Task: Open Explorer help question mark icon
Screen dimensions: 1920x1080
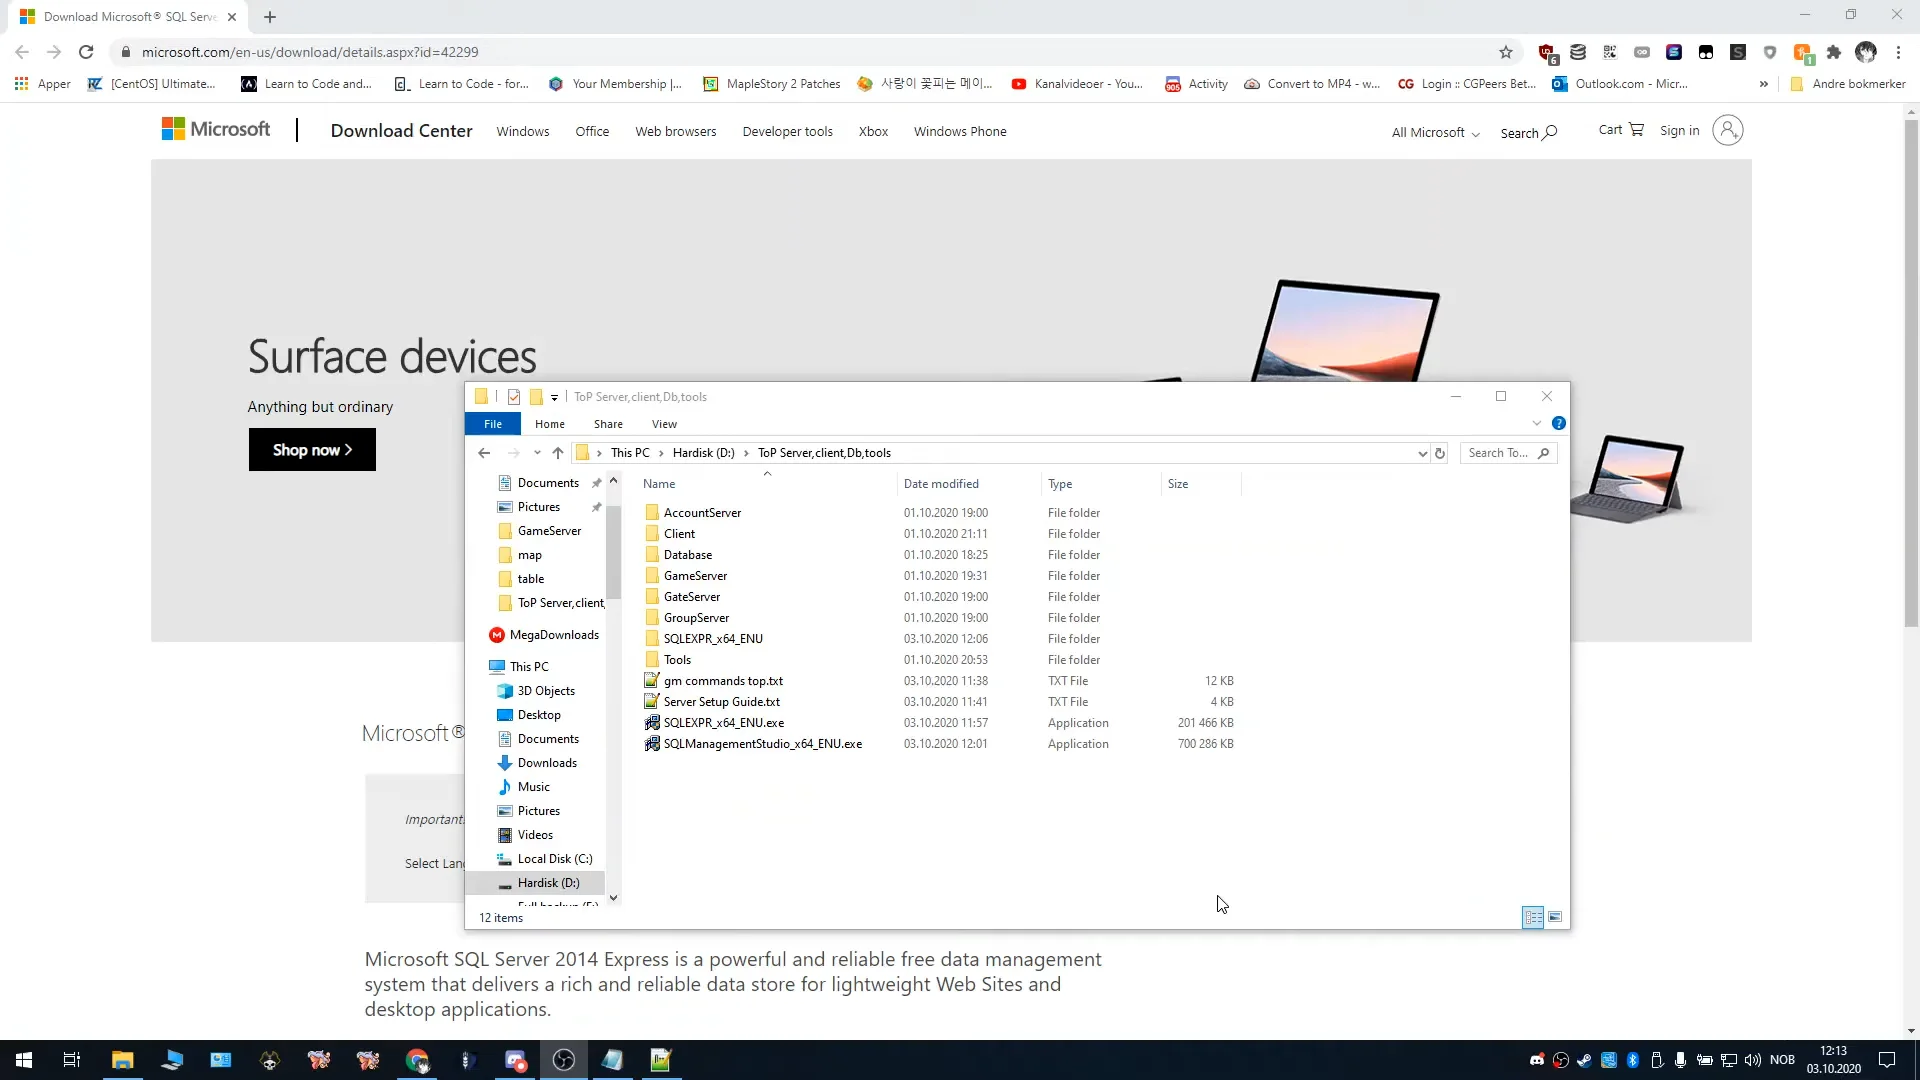Action: coord(1558,423)
